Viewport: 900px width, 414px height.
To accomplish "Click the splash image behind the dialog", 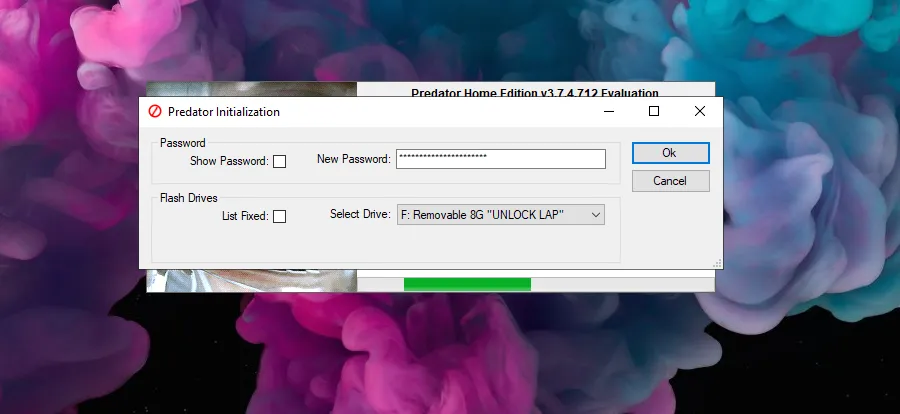I will click(252, 280).
